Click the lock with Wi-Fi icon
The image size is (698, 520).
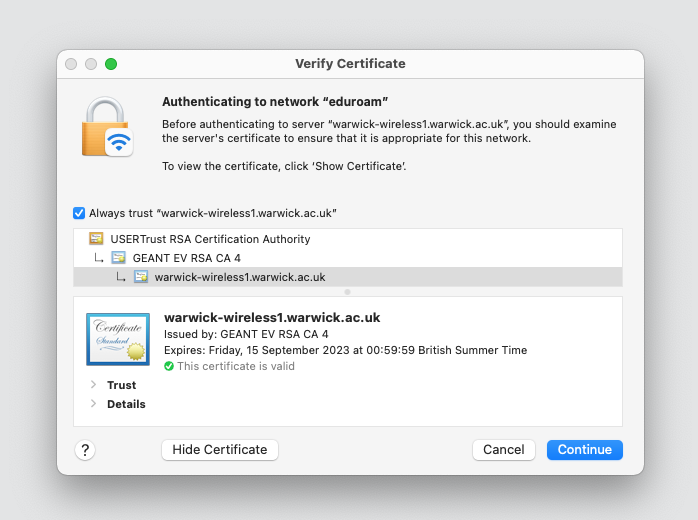[107, 126]
